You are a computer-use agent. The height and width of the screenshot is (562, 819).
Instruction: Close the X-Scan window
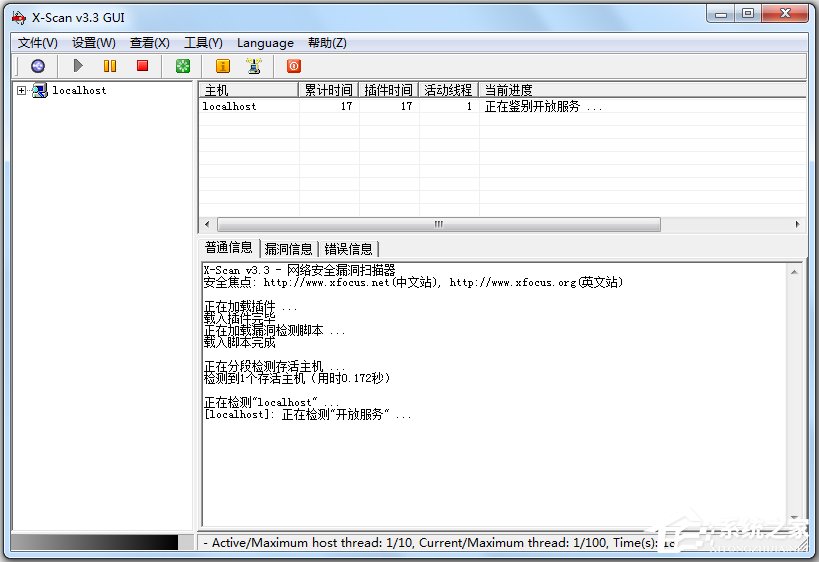pyautogui.click(x=785, y=14)
